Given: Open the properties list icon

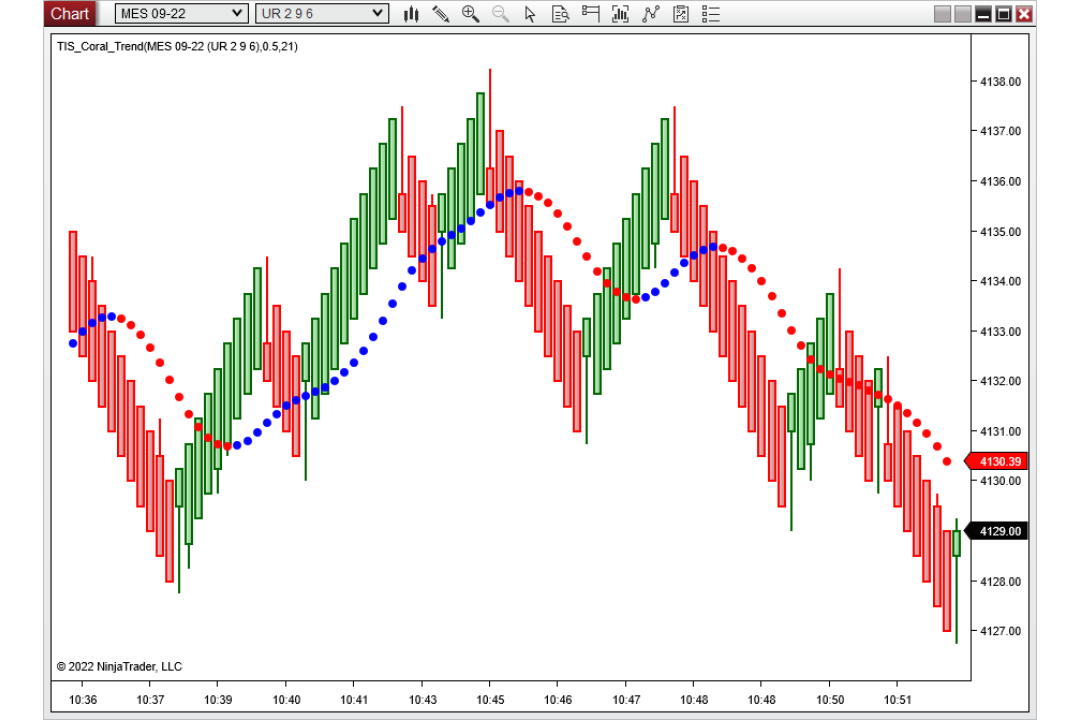Looking at the screenshot, I should click(711, 14).
